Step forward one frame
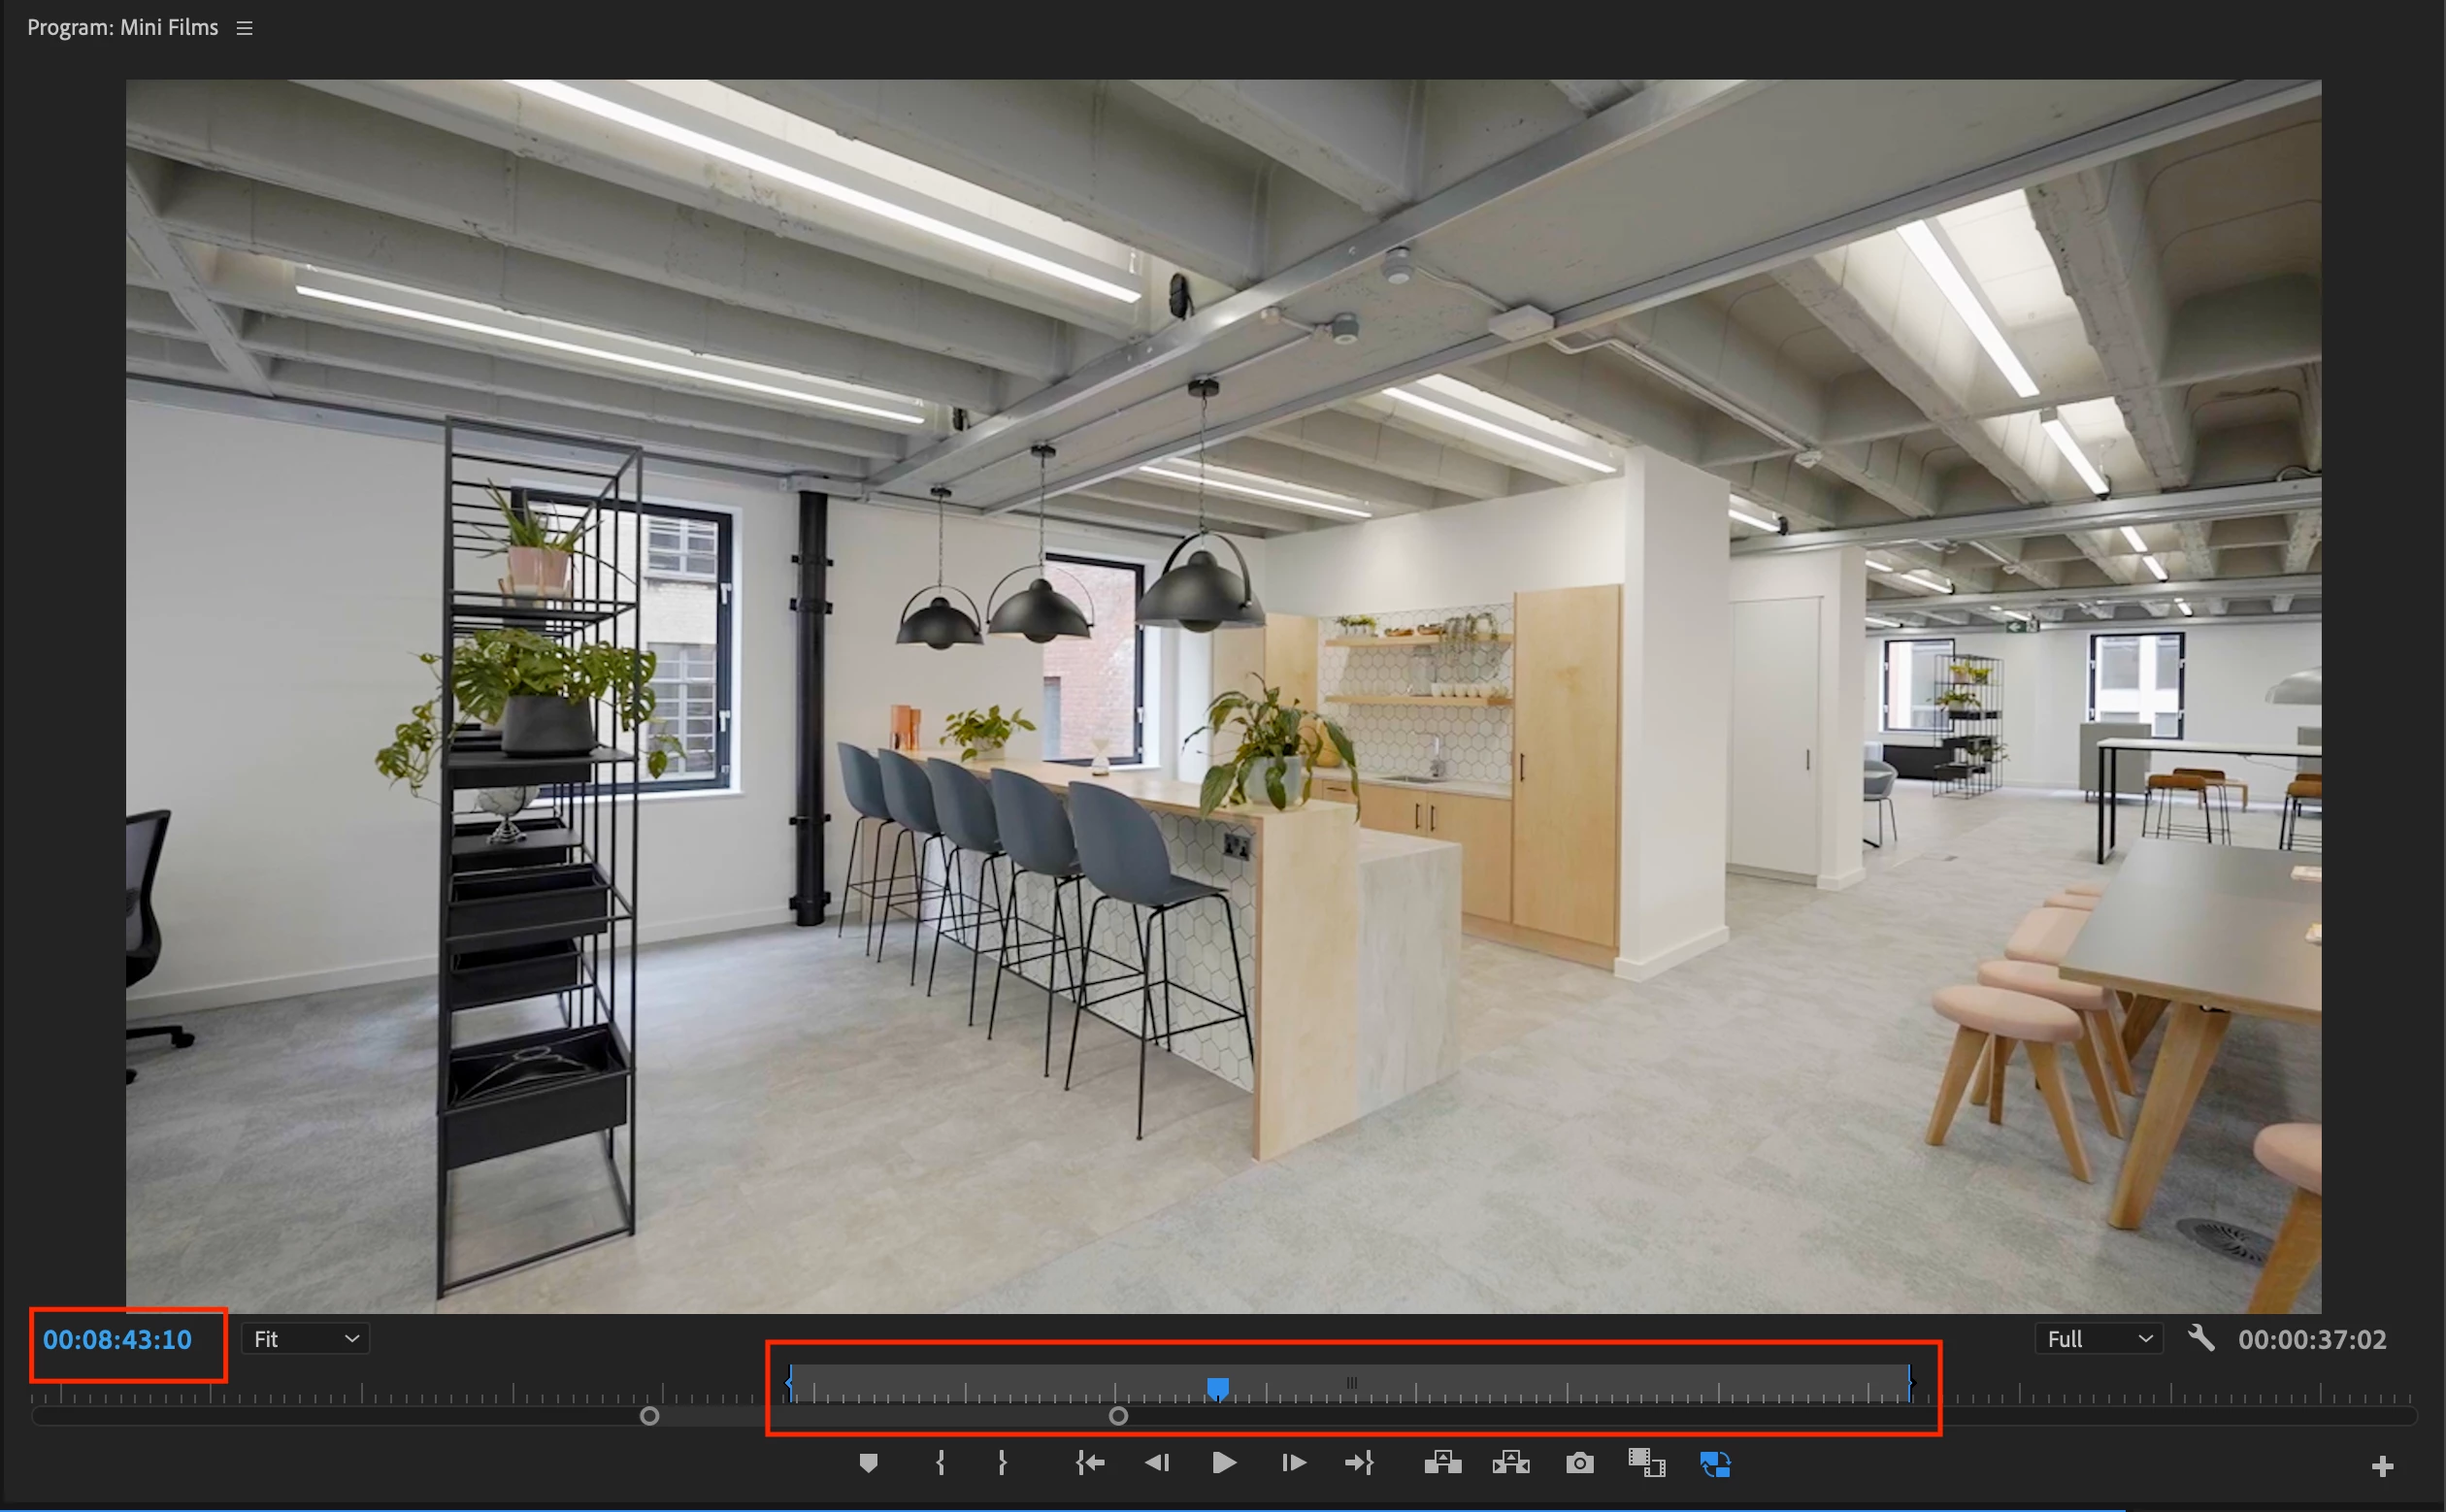This screenshot has height=1512, width=2446. point(1293,1463)
